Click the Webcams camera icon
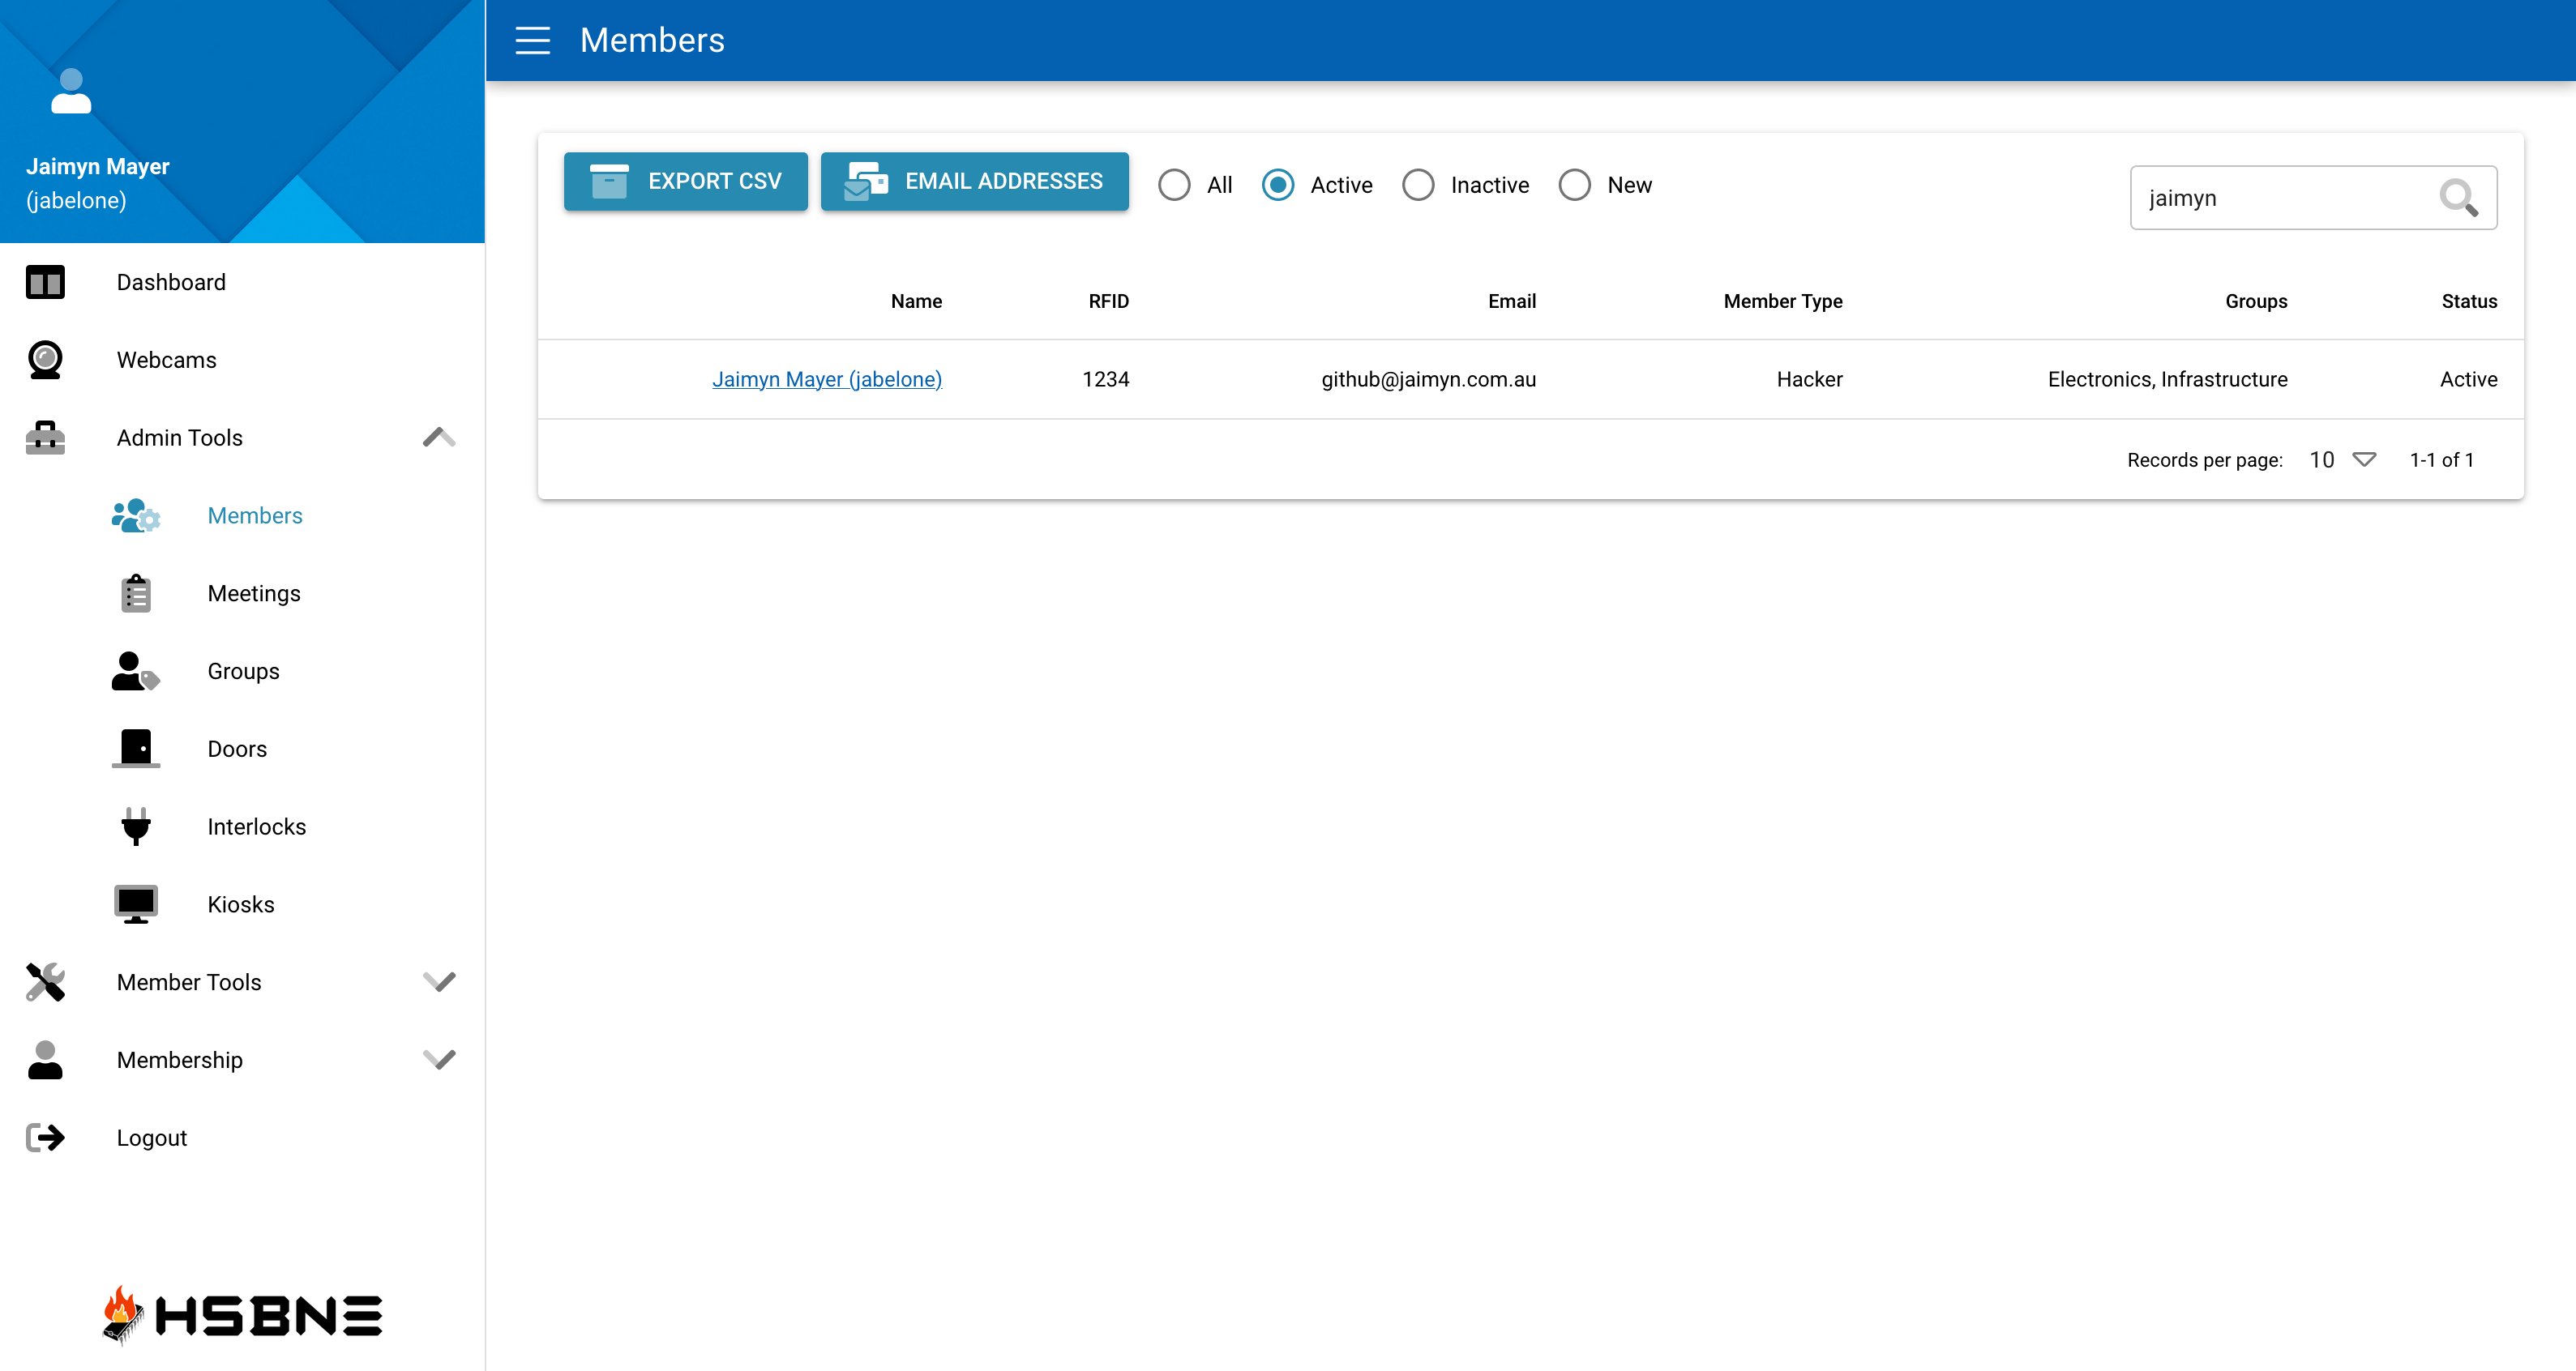The image size is (2576, 1371). tap(45, 360)
